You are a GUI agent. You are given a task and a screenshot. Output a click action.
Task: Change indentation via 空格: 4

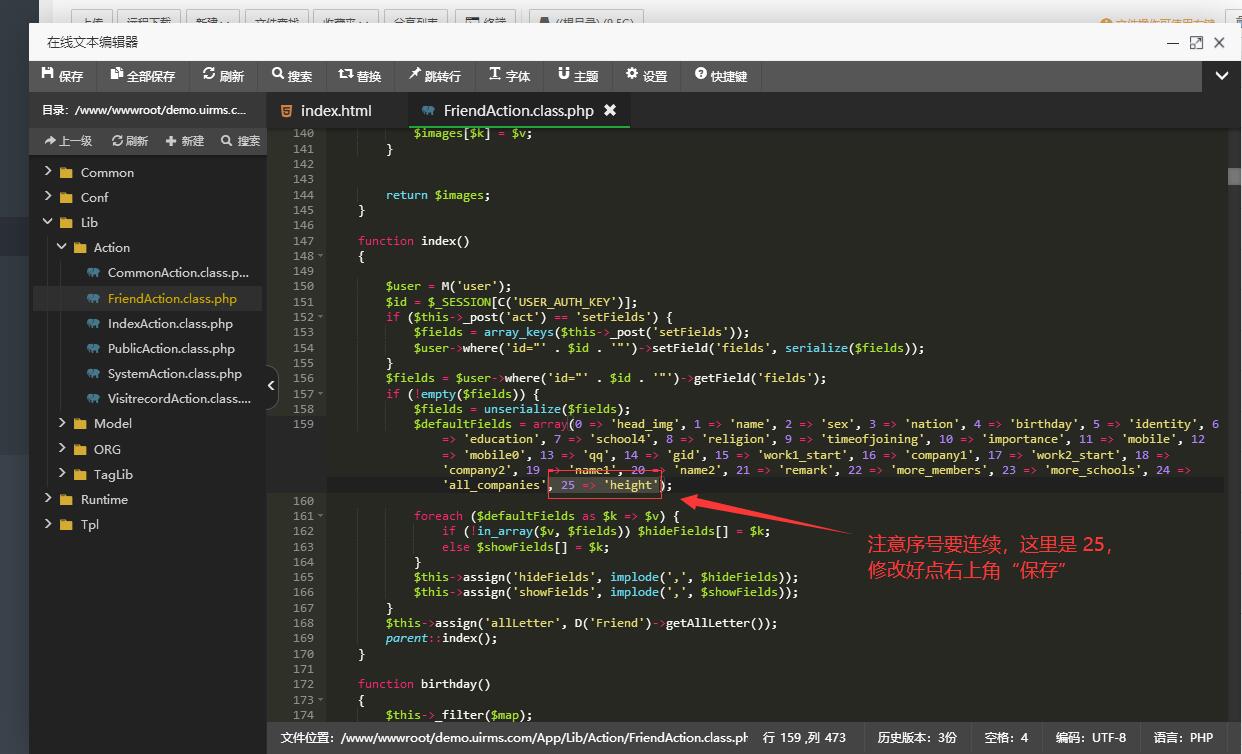[1006, 738]
